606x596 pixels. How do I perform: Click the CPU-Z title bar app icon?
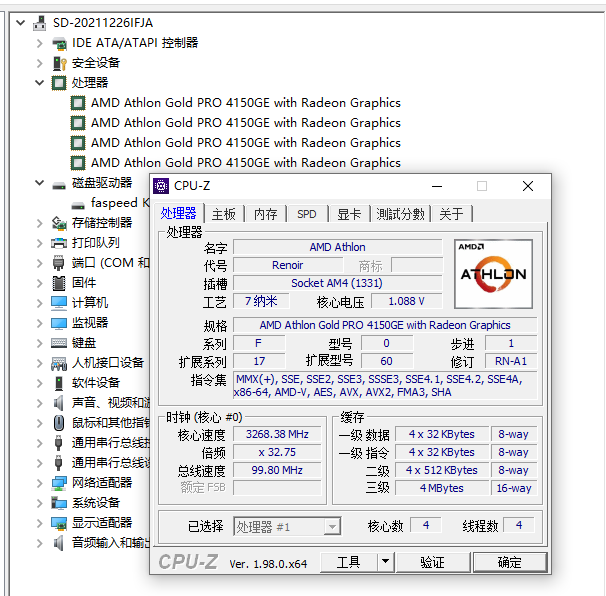[x=161, y=186]
